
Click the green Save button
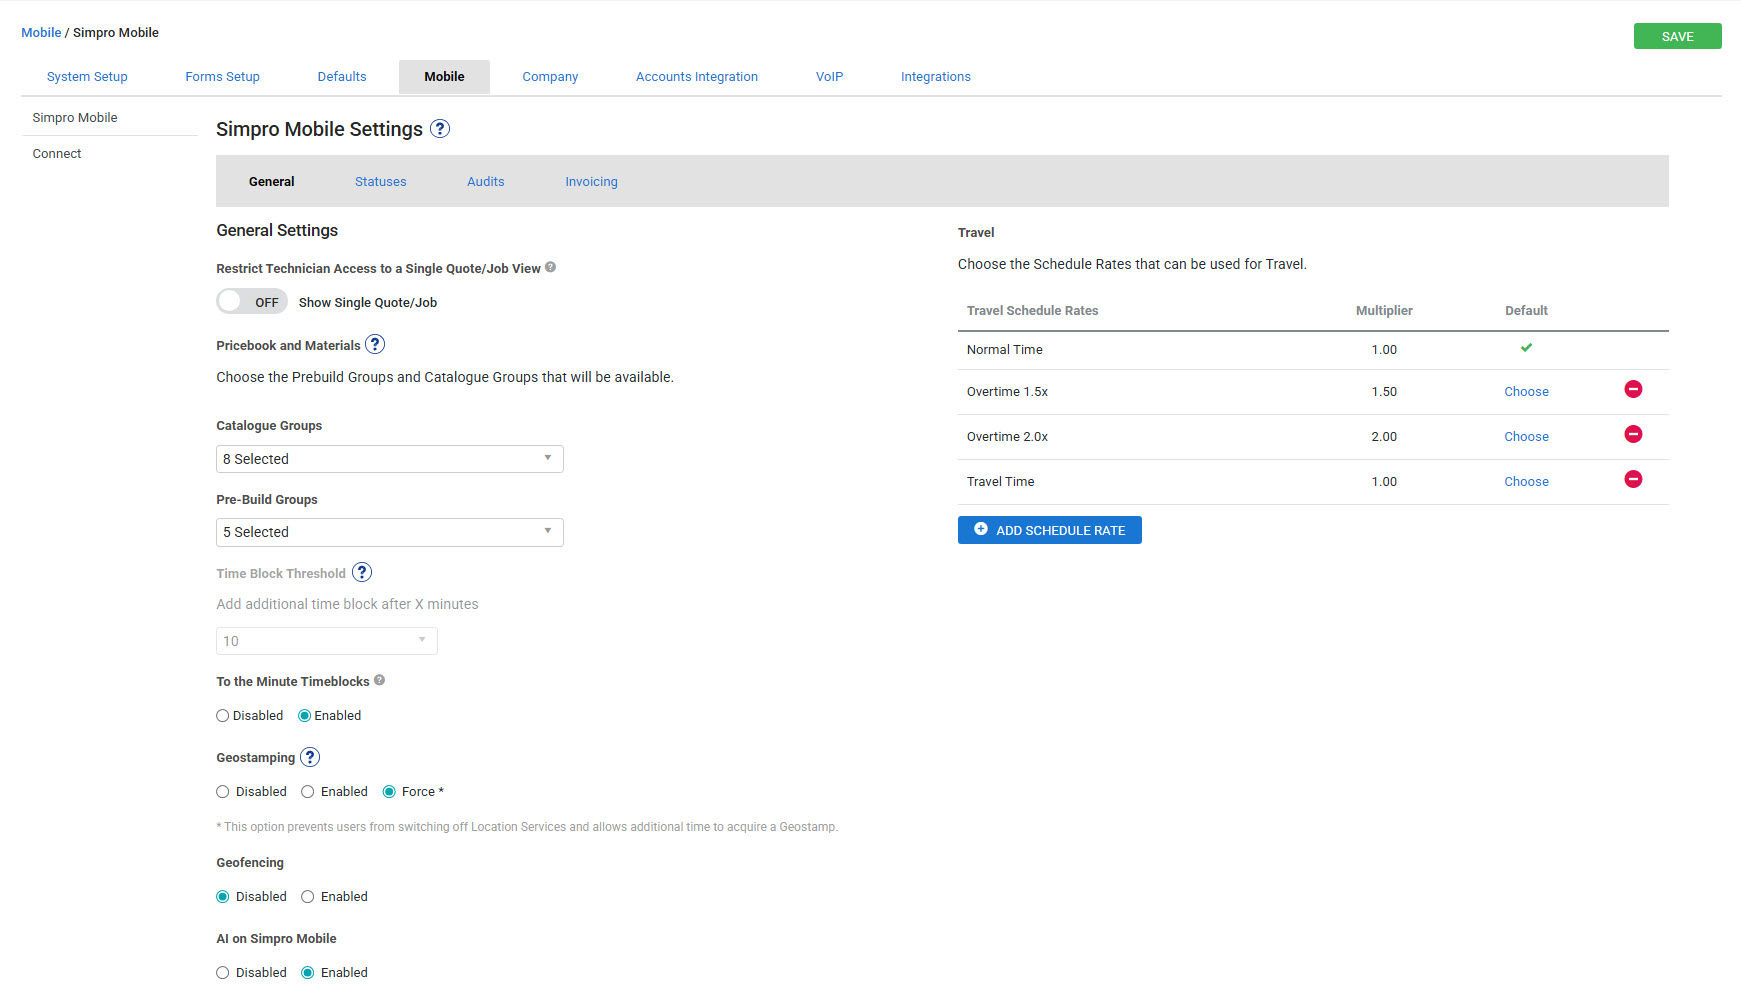1677,37
